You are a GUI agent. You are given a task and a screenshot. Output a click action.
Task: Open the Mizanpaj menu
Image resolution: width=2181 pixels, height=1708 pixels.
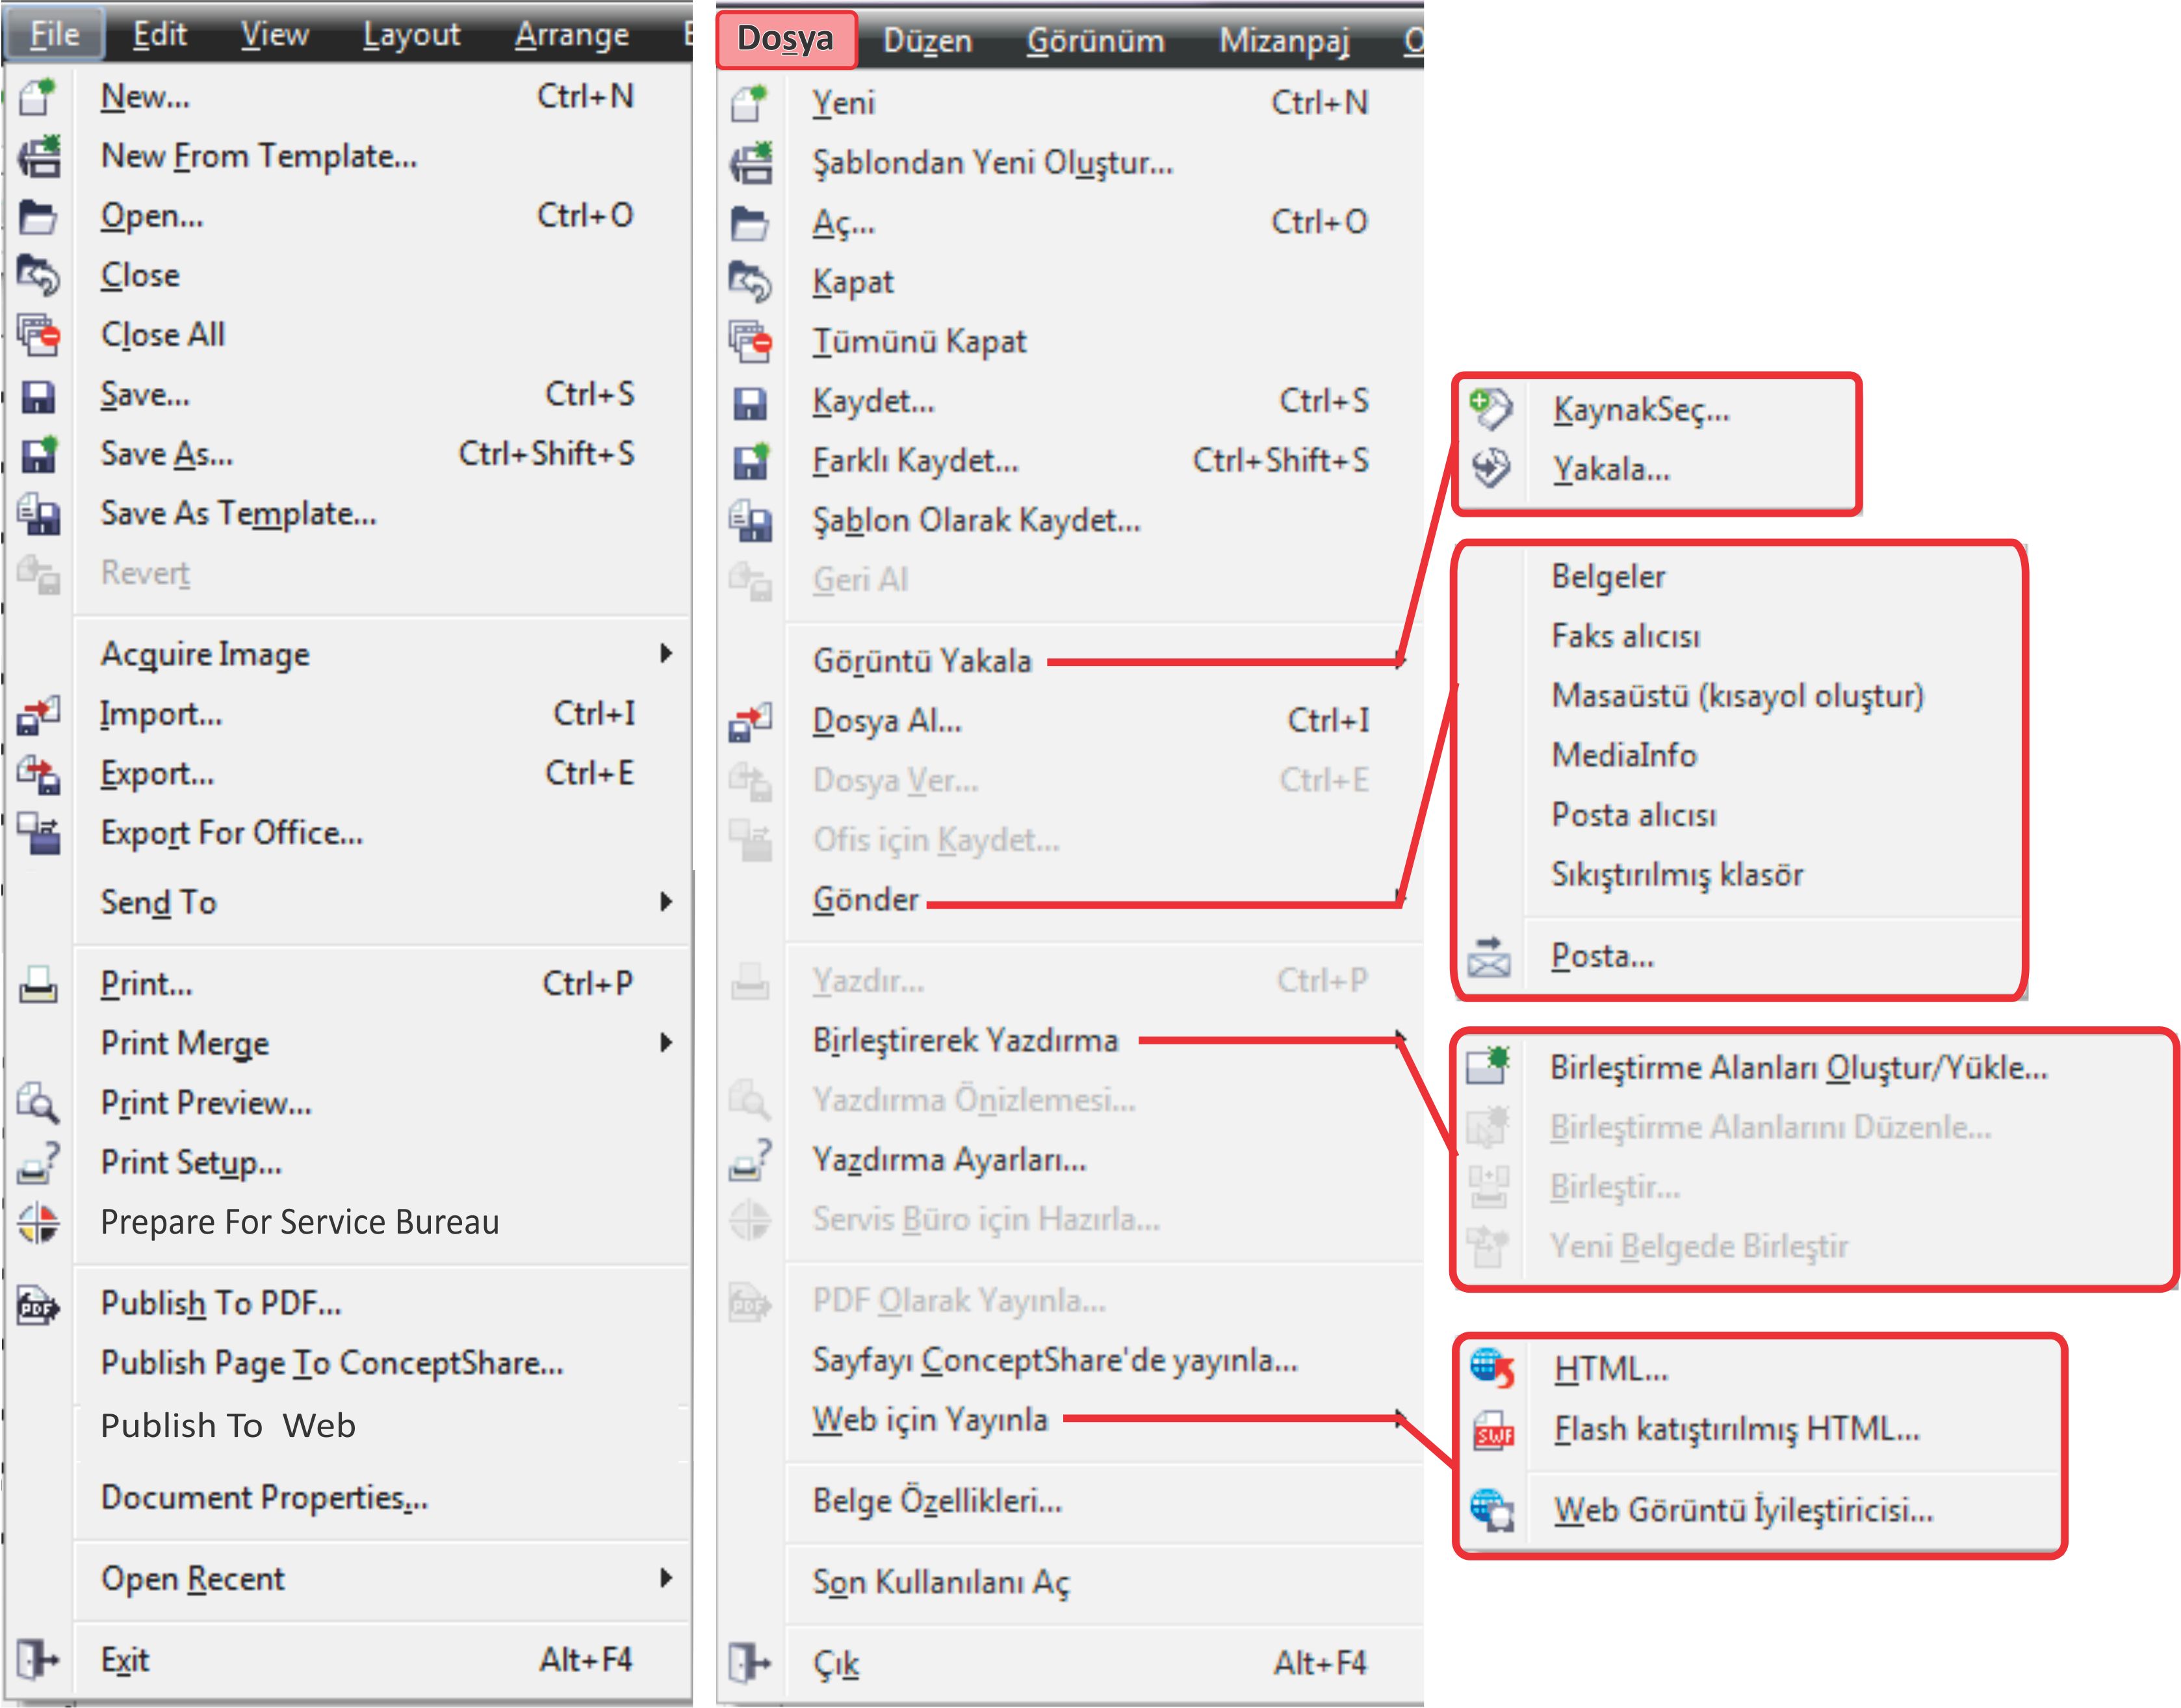point(1284,41)
